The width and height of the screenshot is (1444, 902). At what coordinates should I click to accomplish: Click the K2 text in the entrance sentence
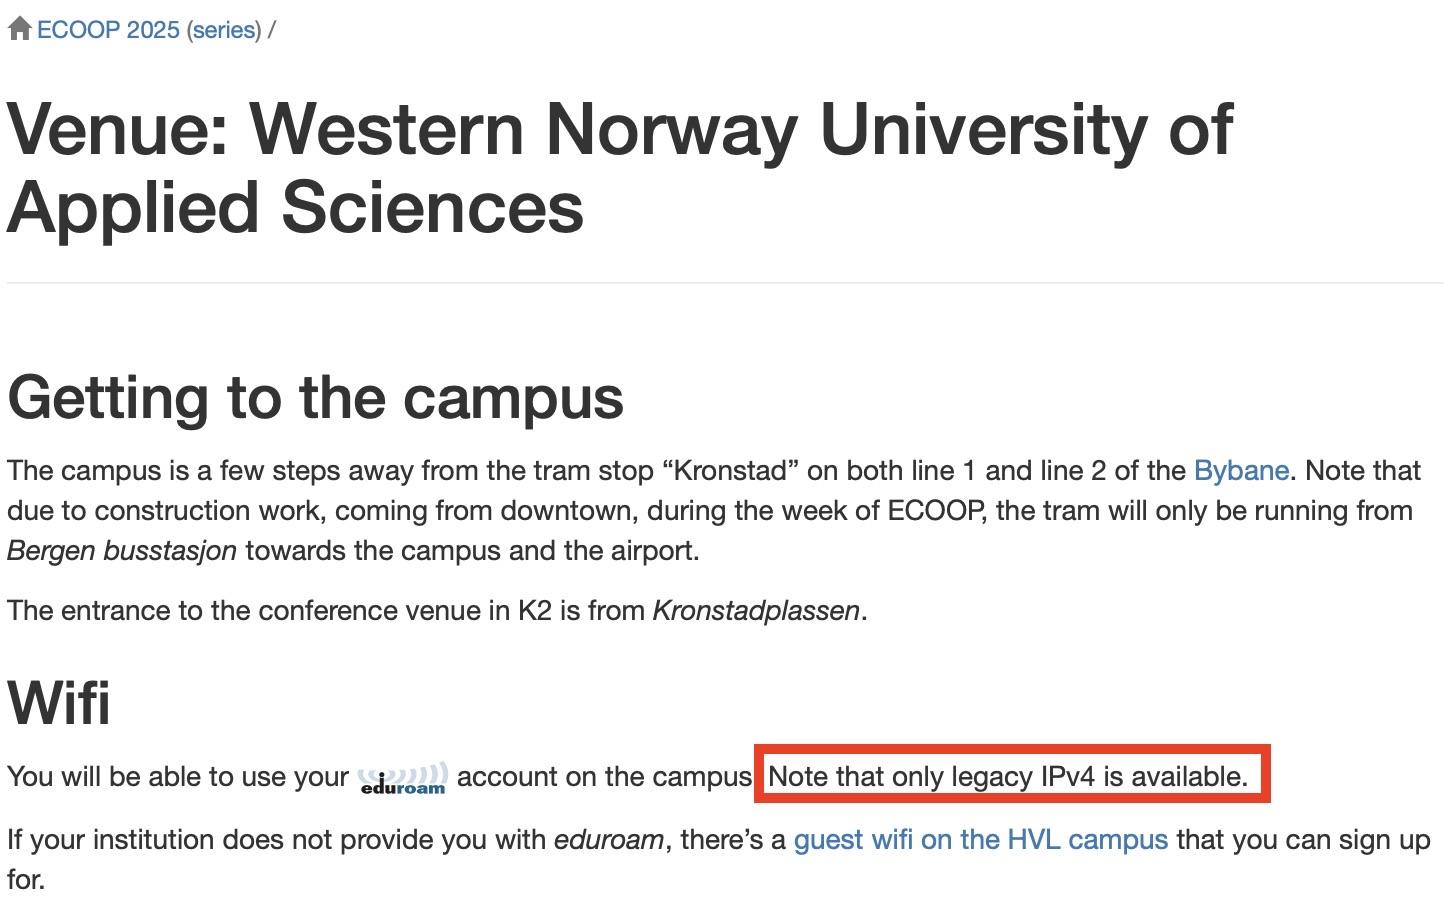point(535,610)
